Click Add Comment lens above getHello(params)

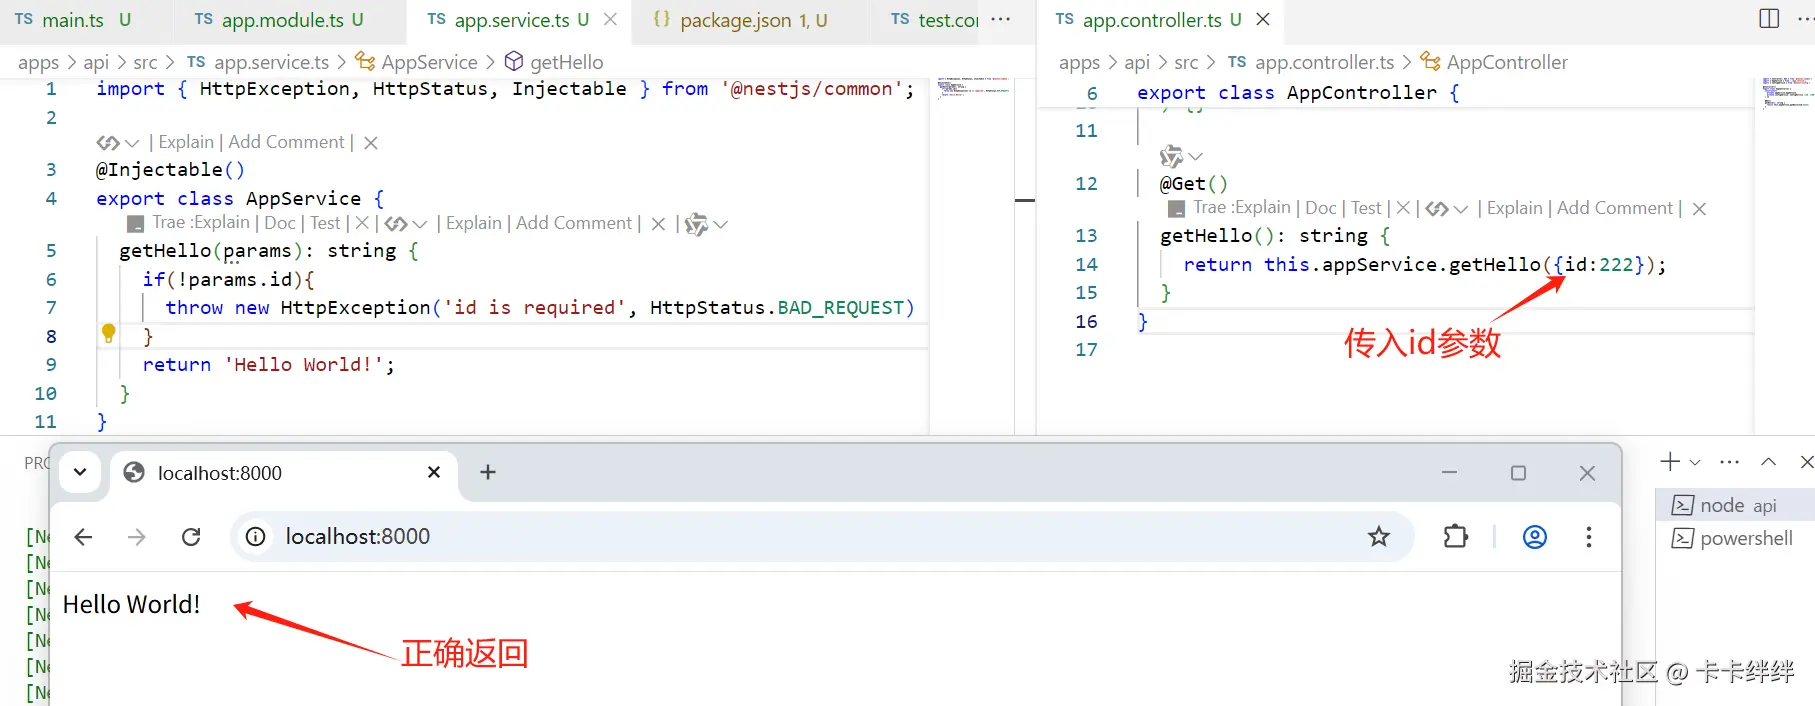pos(574,223)
